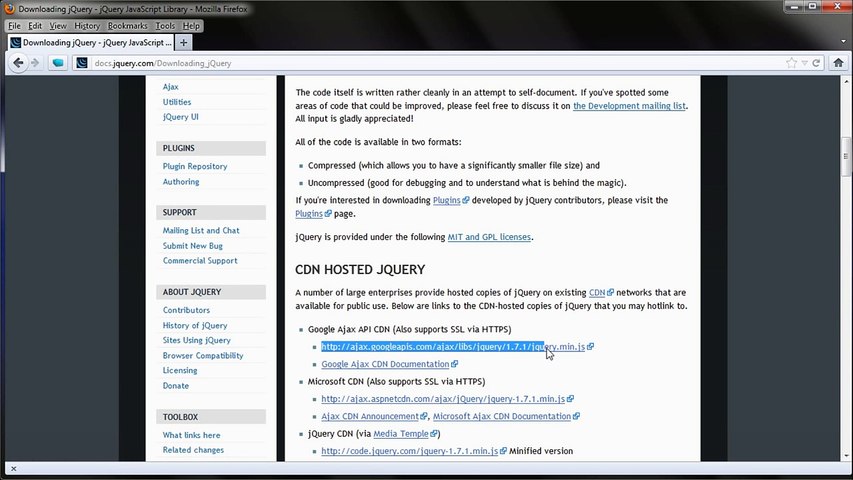Follow the Development mailing list link

coord(629,106)
